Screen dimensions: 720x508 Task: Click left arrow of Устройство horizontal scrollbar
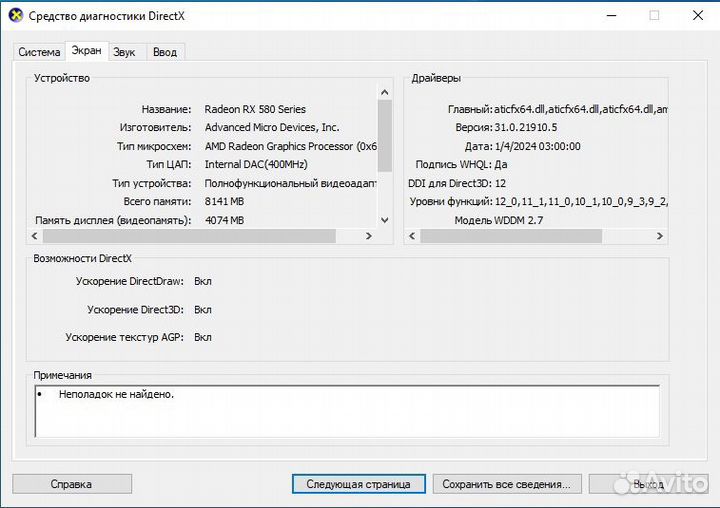[36, 236]
